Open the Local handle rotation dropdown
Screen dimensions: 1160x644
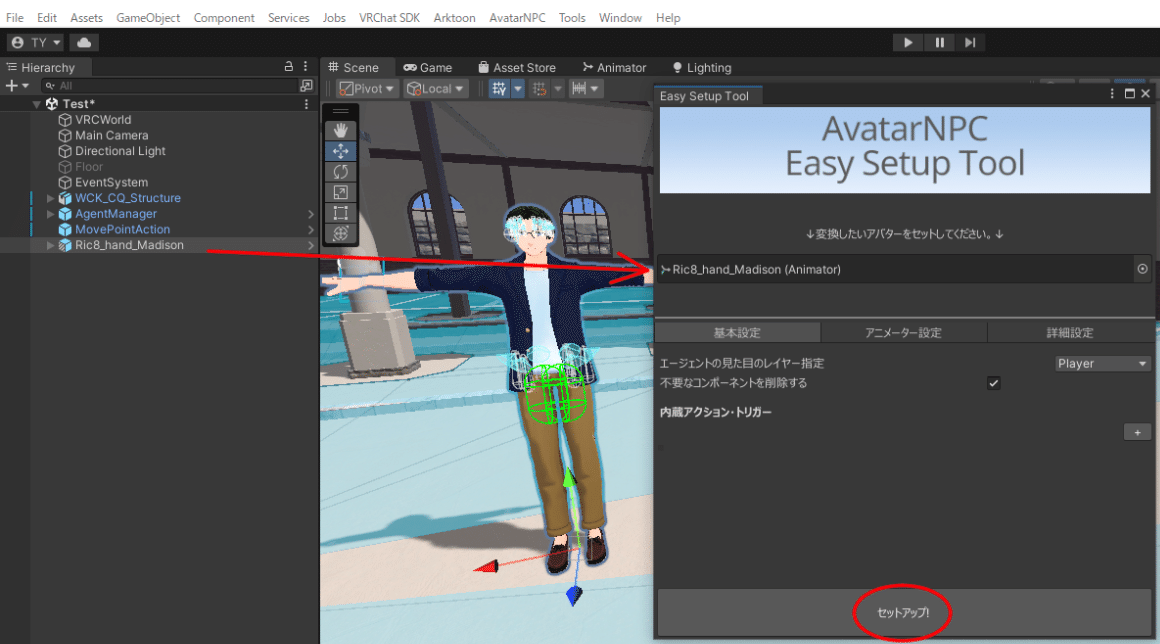[x=436, y=89]
